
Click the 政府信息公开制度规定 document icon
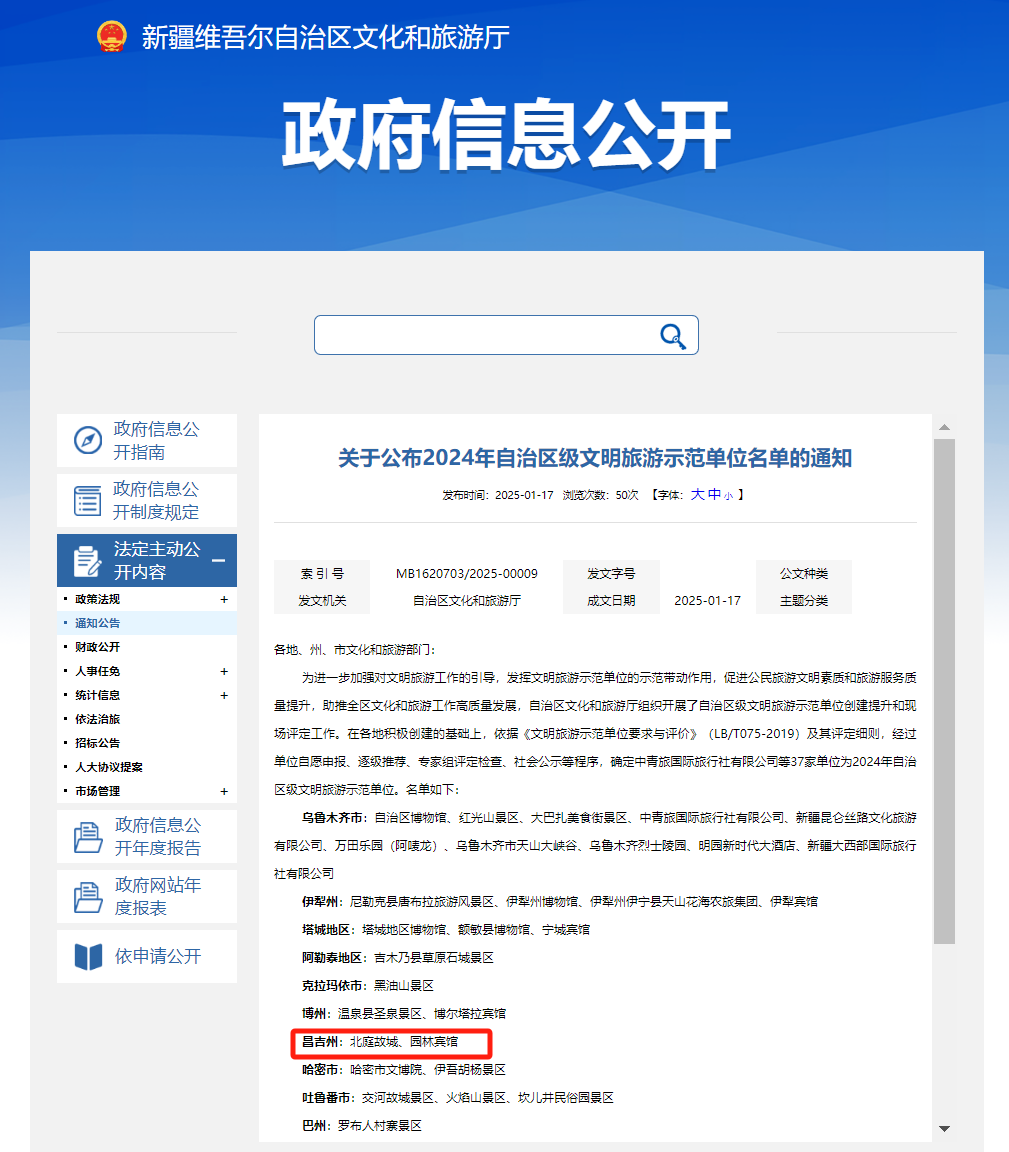point(89,499)
